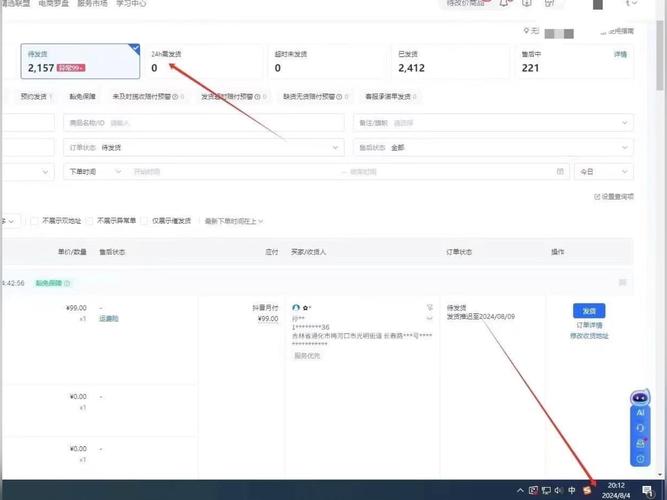Viewport: 667px width, 500px height.
Task: Click the 服务优先 tag under address
Action: [x=307, y=355]
